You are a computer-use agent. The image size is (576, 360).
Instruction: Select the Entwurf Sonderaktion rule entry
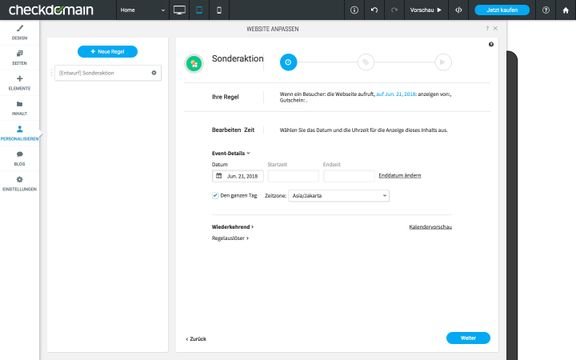pos(108,73)
